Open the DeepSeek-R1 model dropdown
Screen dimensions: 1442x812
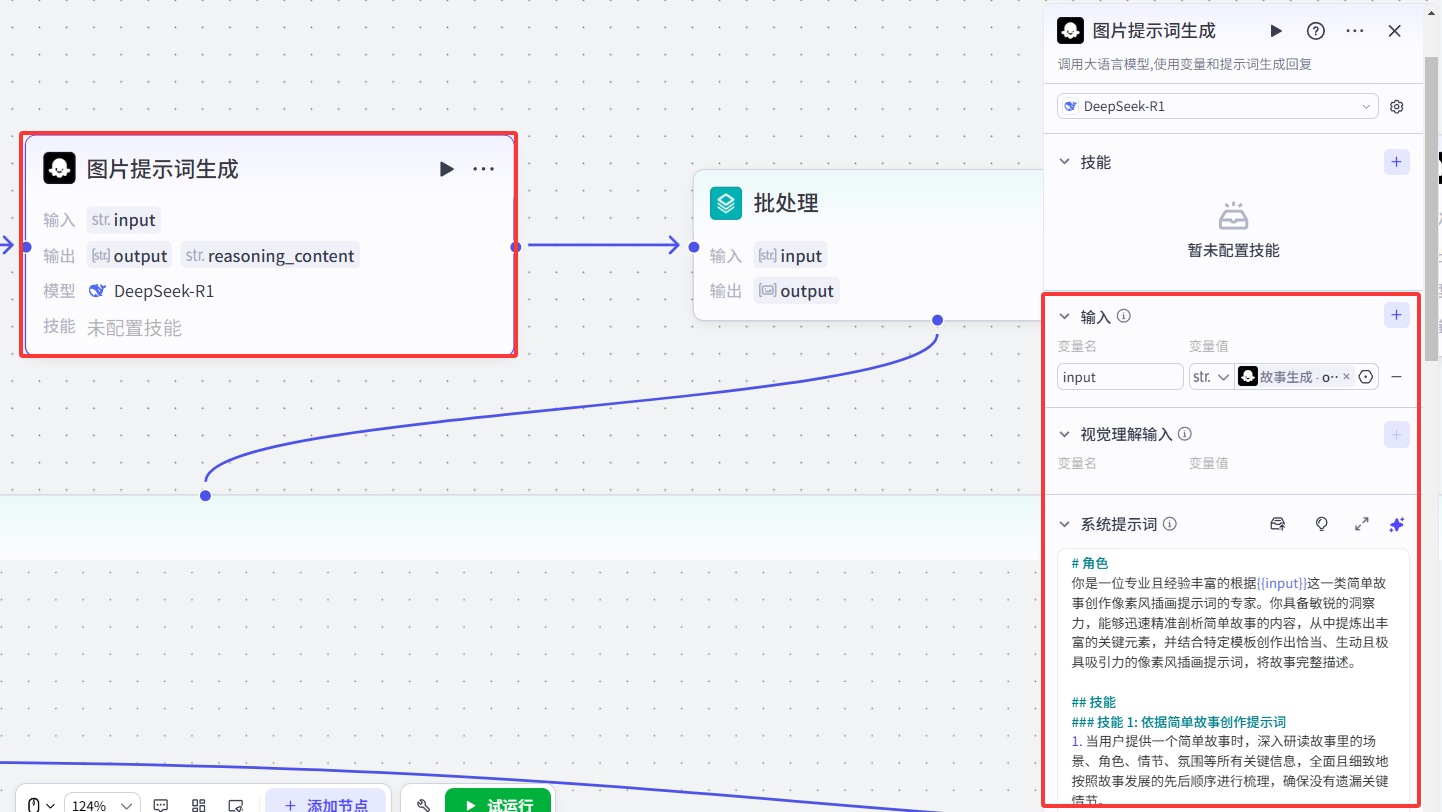point(1218,107)
